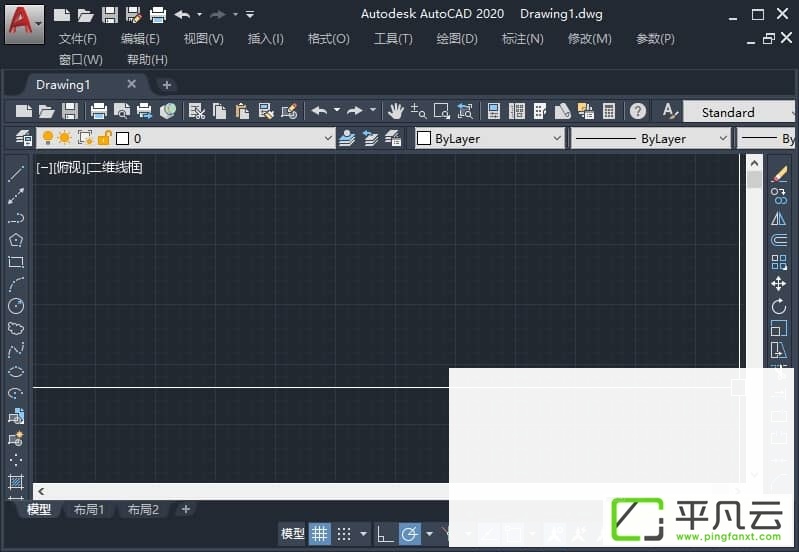799x552 pixels.
Task: Open the ByLayer color dropdown
Action: click(490, 138)
